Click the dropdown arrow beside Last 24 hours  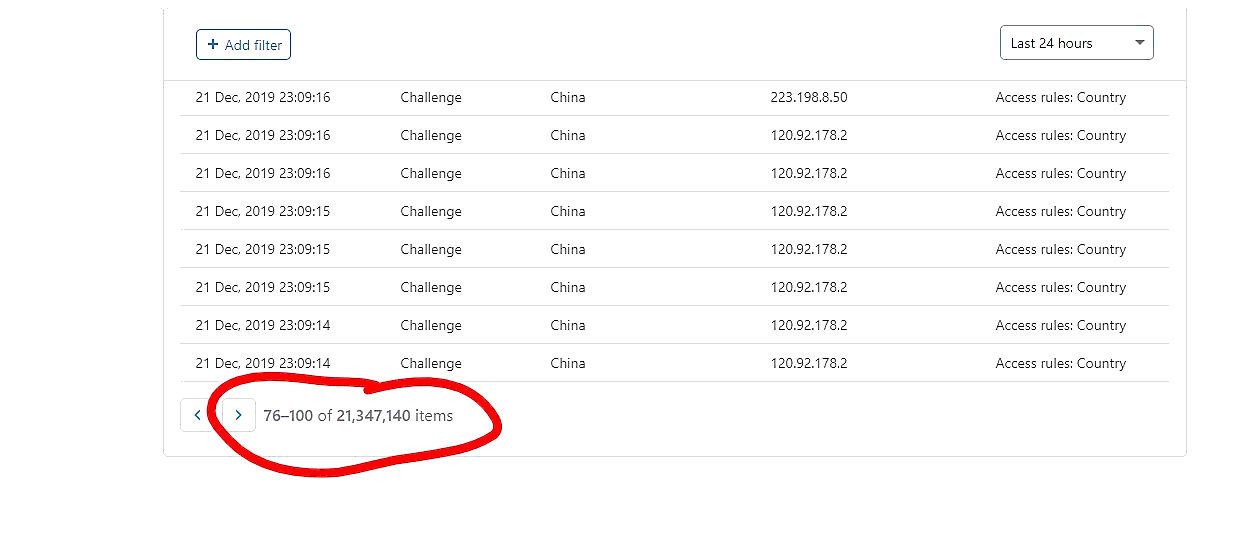tap(1139, 43)
